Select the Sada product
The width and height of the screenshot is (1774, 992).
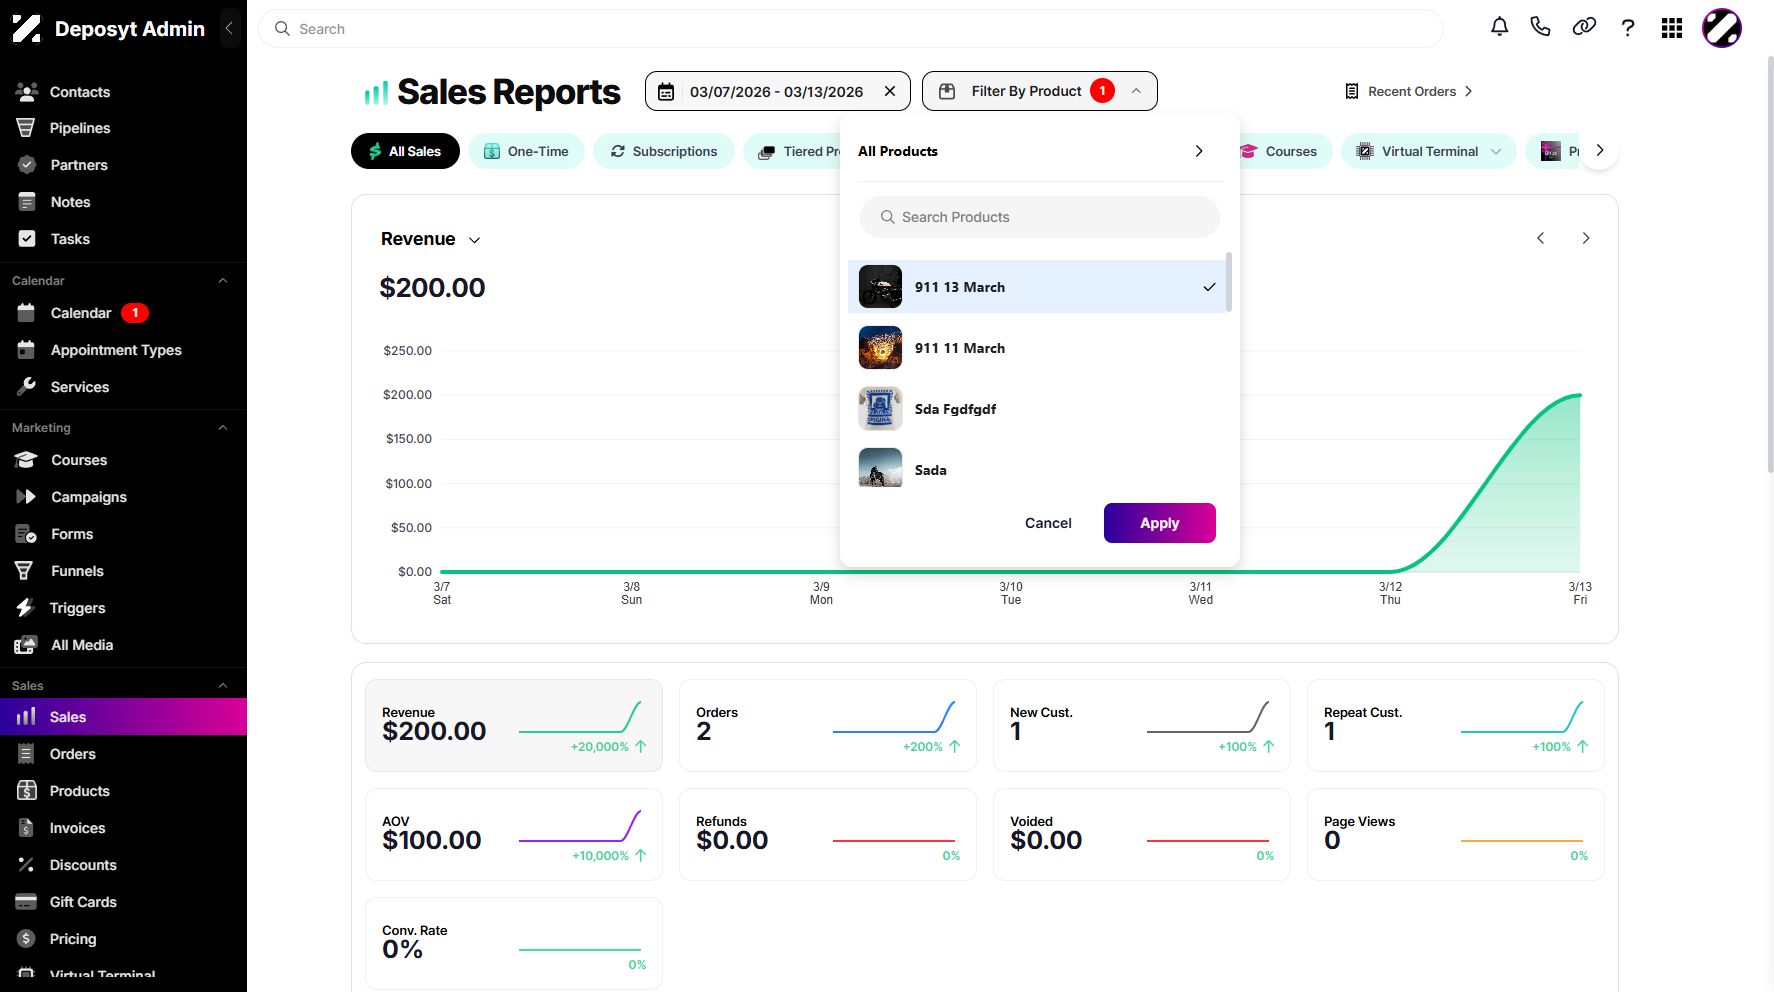1038,469
